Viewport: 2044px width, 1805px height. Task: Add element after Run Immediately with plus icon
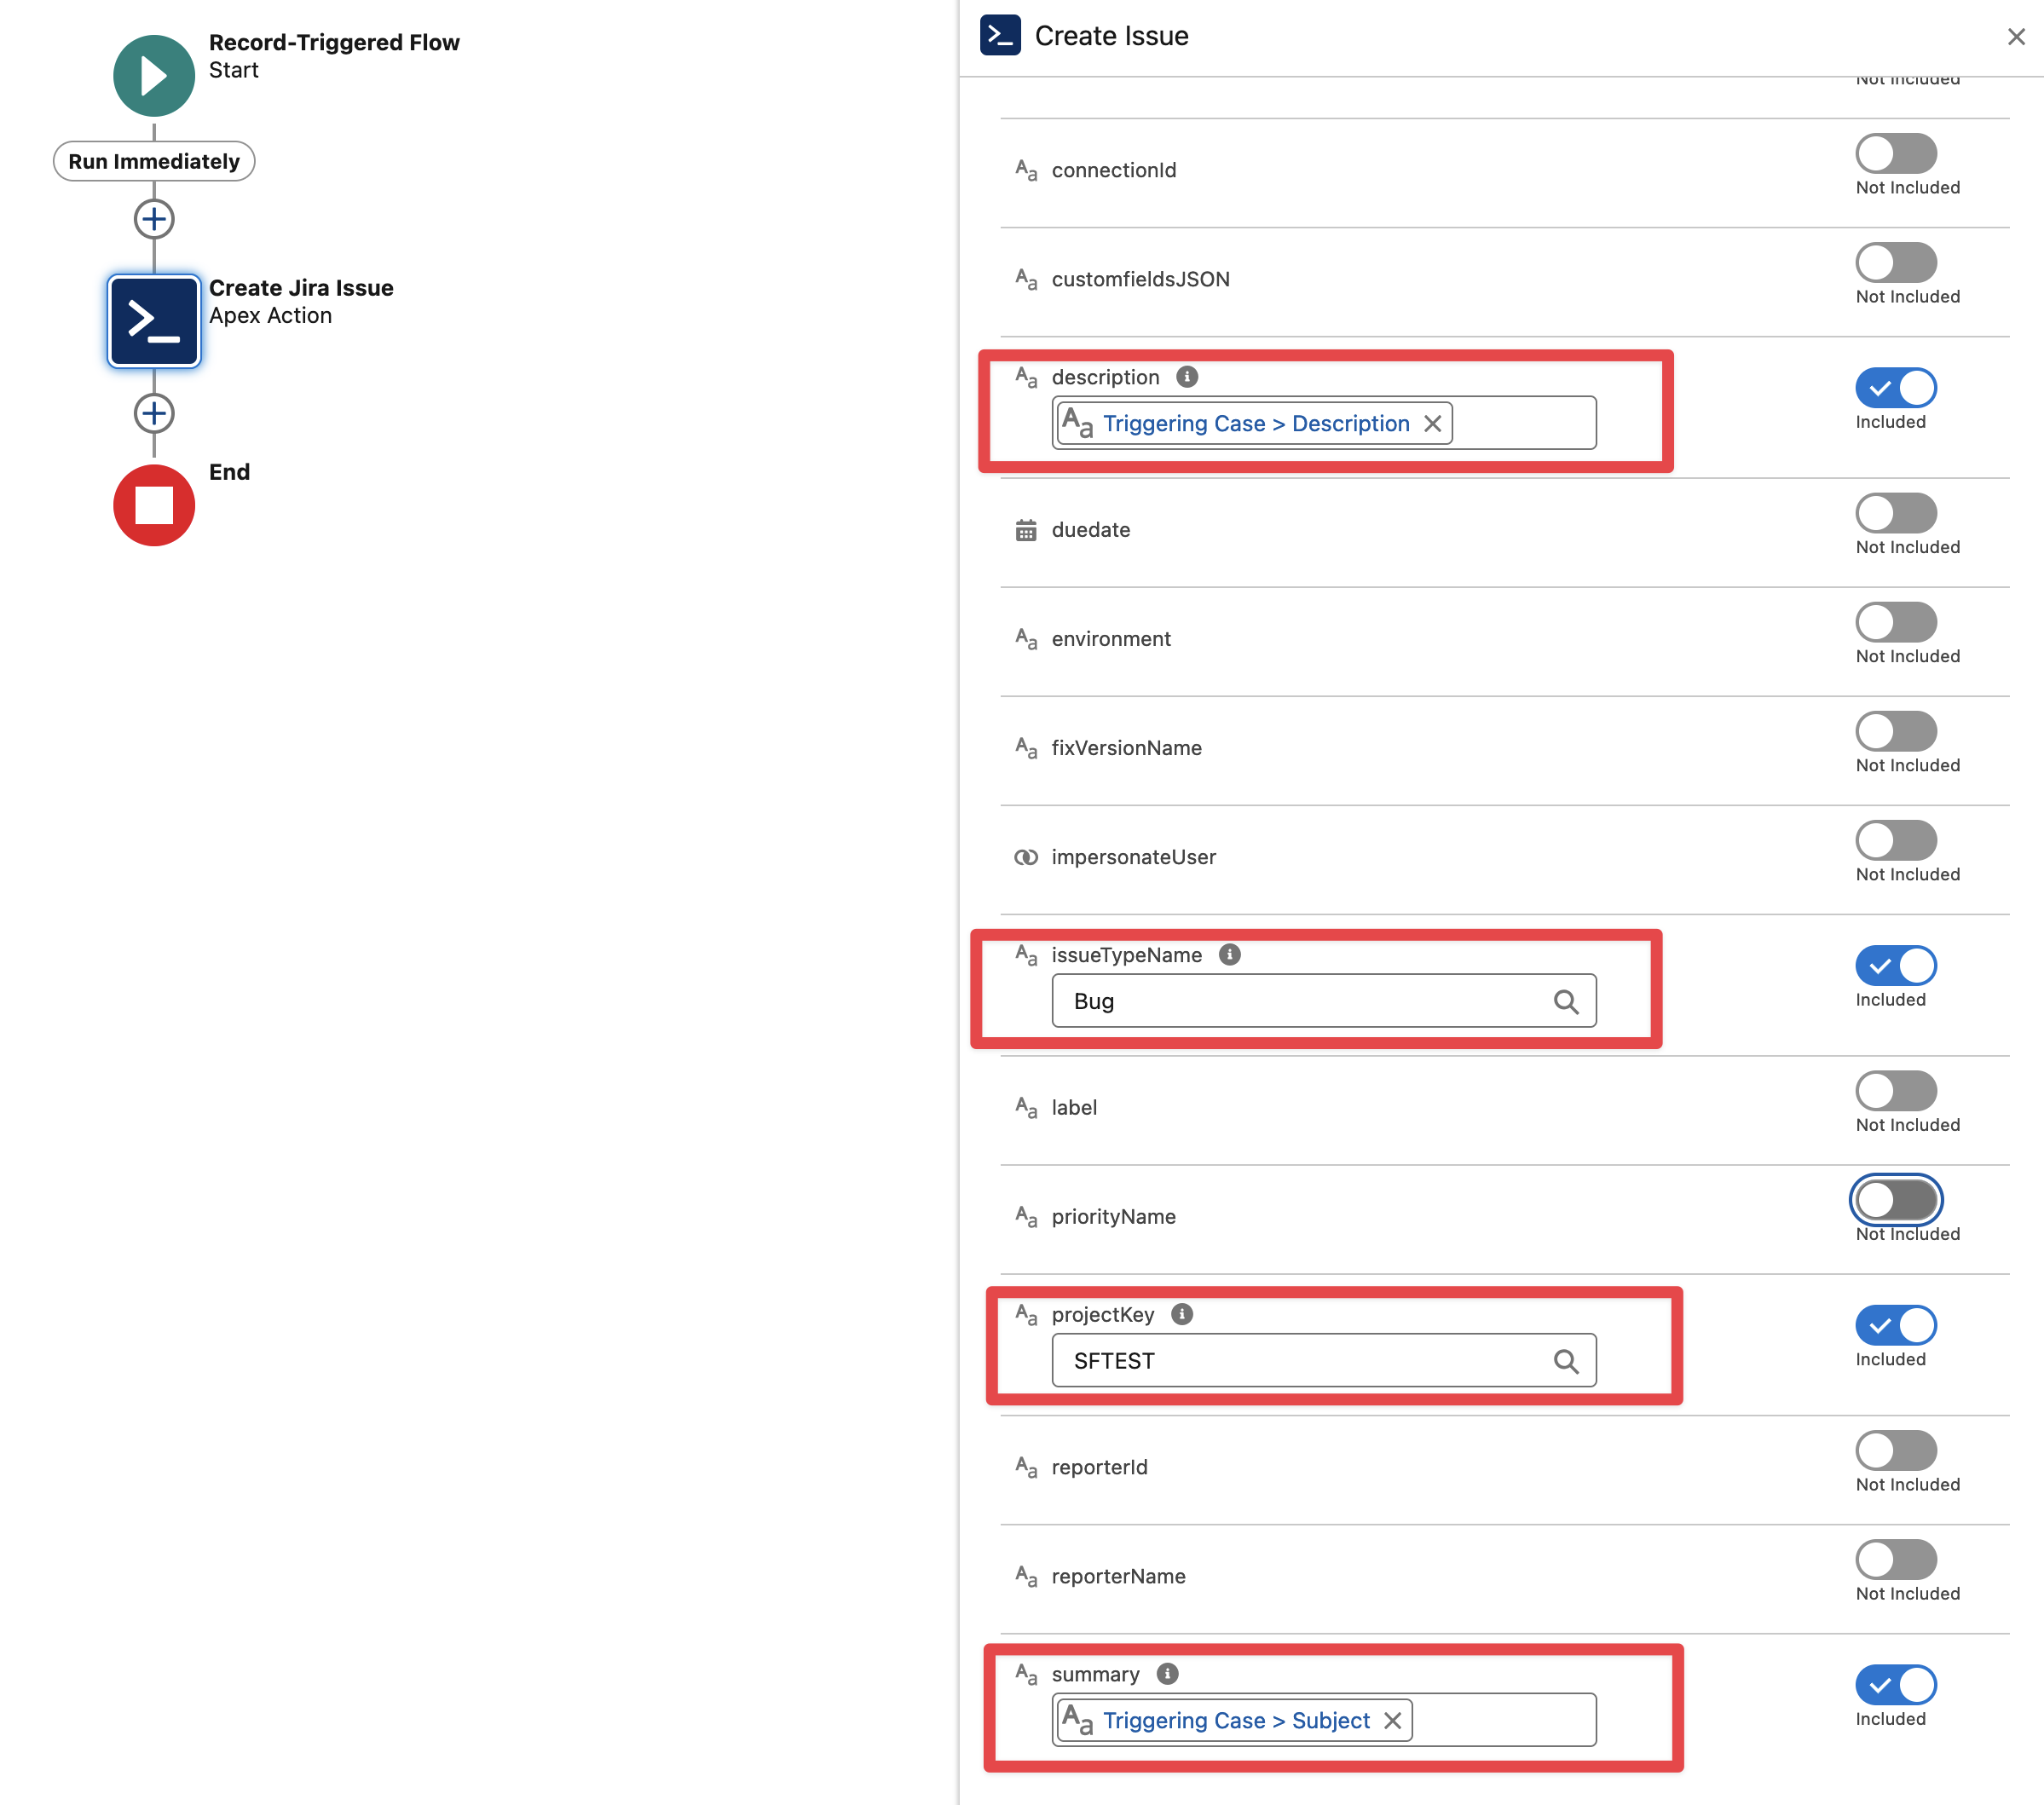click(153, 219)
